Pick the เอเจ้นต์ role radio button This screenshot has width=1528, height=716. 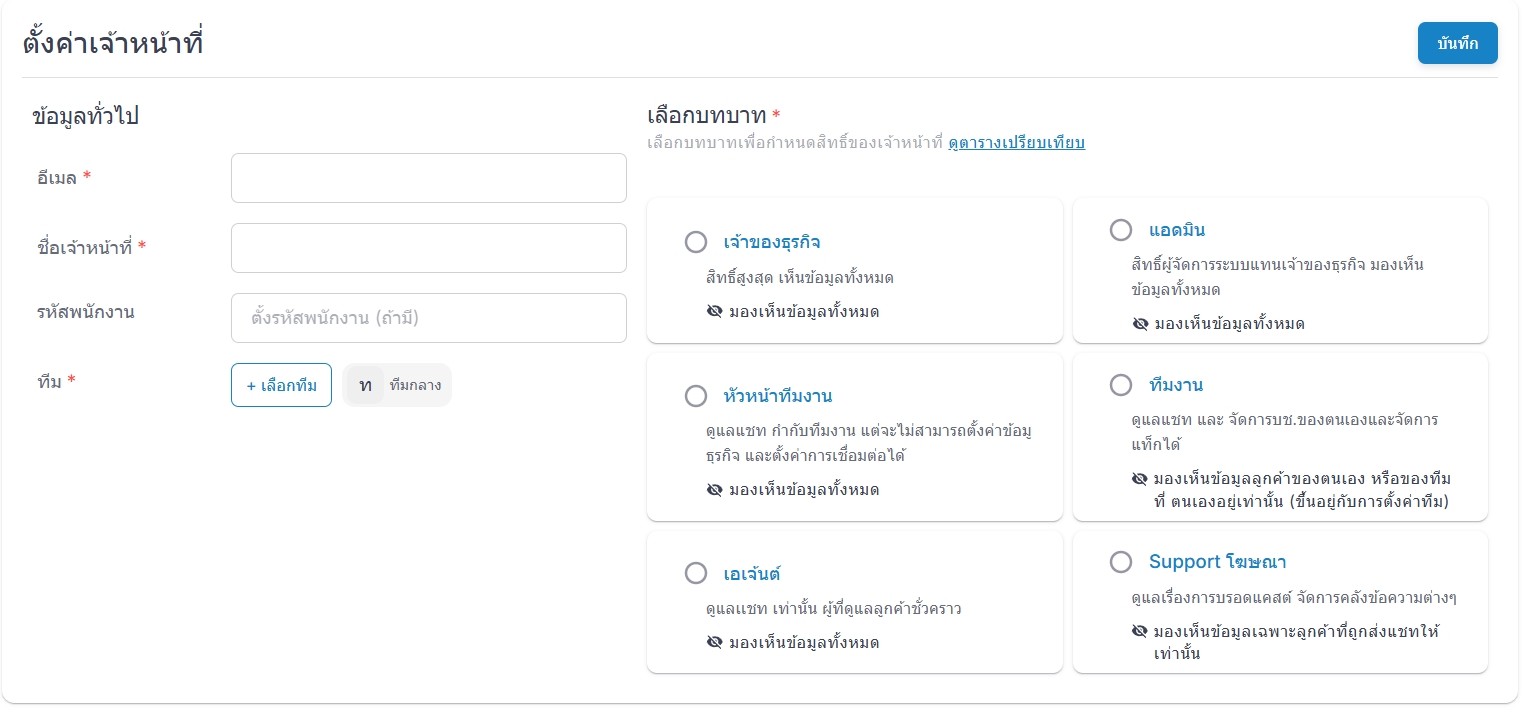696,573
